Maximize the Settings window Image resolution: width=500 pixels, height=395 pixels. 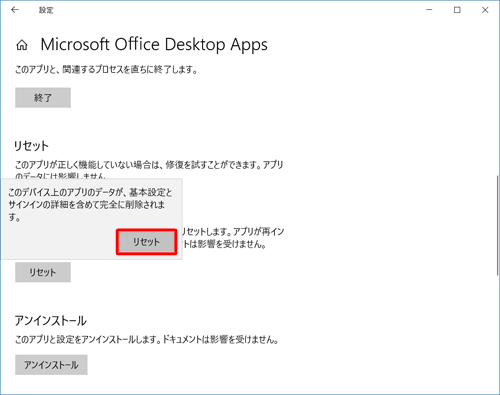[457, 10]
